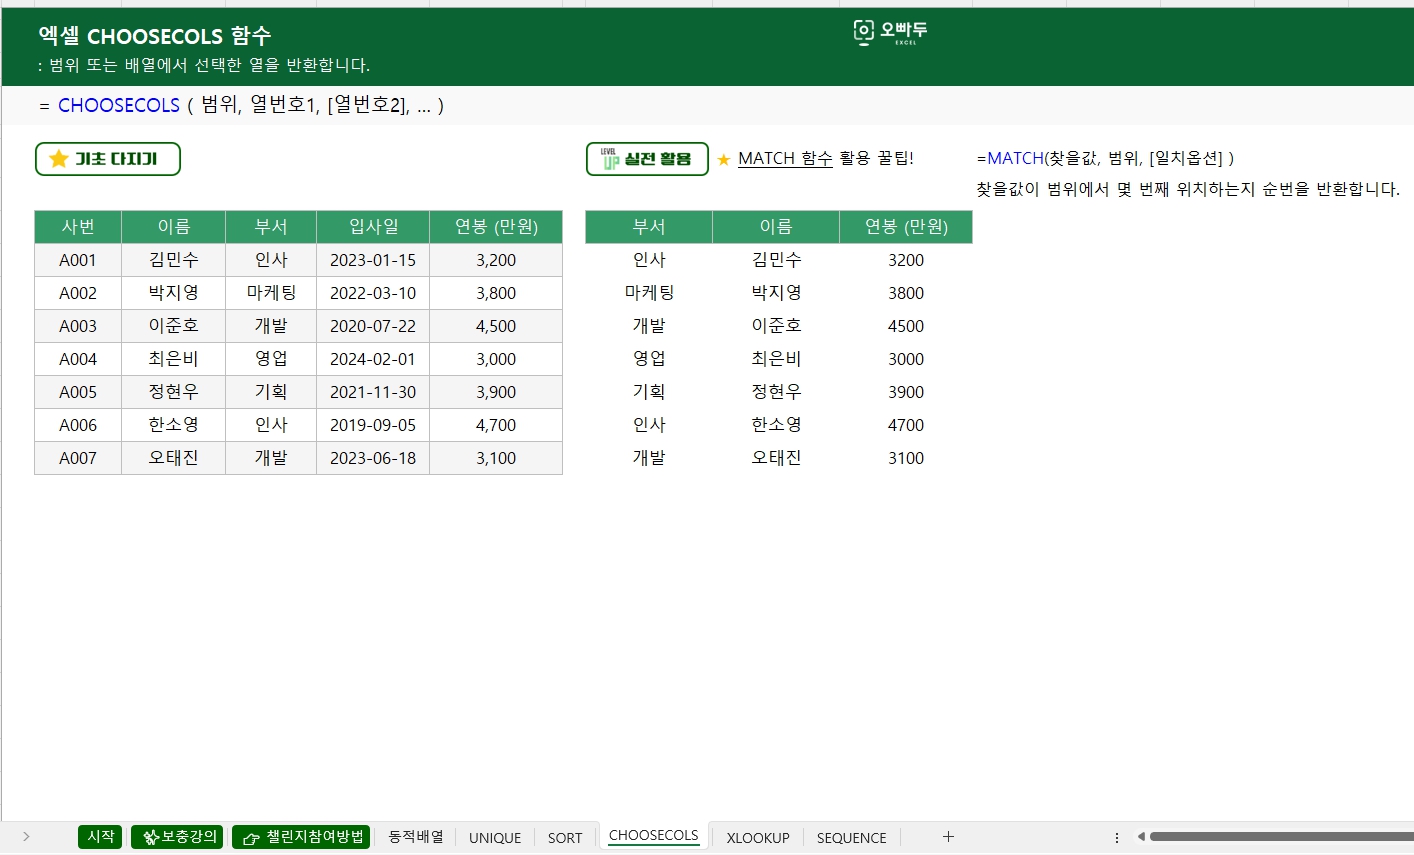This screenshot has height=855, width=1414.
Task: Click the 실전 활용 Level Up badge
Action: tap(647, 159)
